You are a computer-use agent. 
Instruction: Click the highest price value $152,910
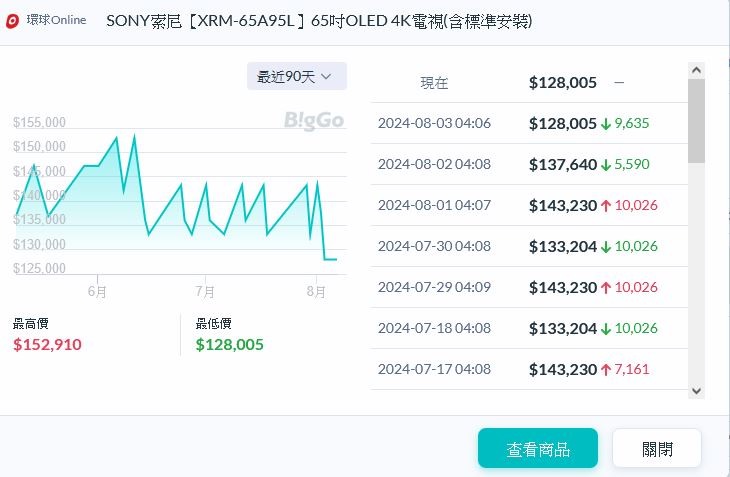(x=47, y=344)
